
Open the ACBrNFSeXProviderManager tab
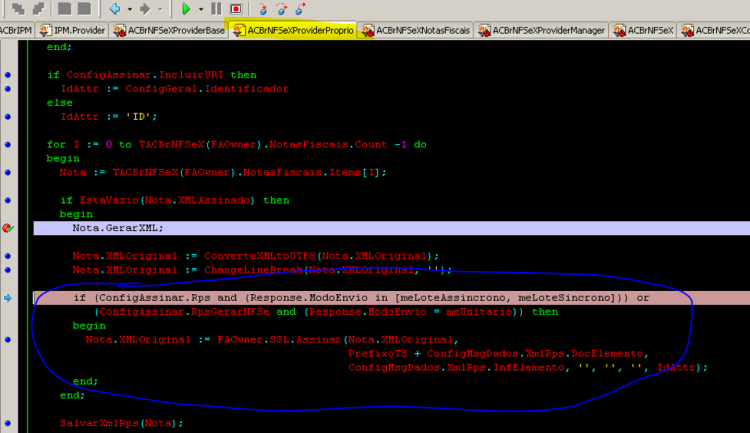tap(542, 30)
